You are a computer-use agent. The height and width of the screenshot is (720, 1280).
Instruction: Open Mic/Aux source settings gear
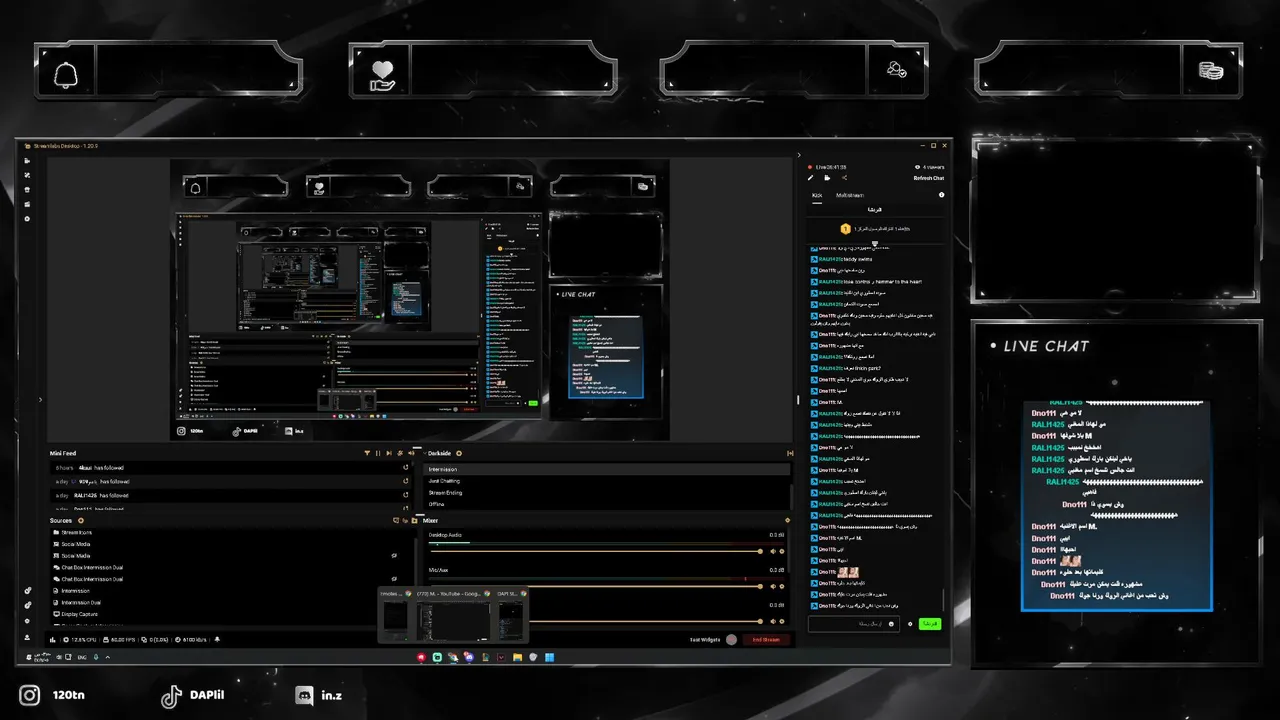click(782, 586)
